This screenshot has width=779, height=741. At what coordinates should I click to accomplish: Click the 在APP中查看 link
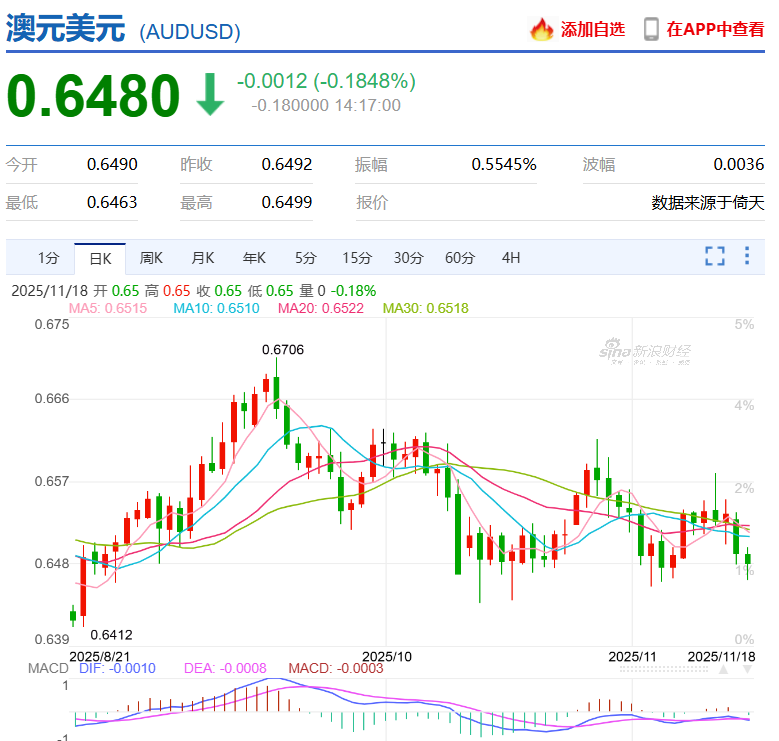coord(715,29)
